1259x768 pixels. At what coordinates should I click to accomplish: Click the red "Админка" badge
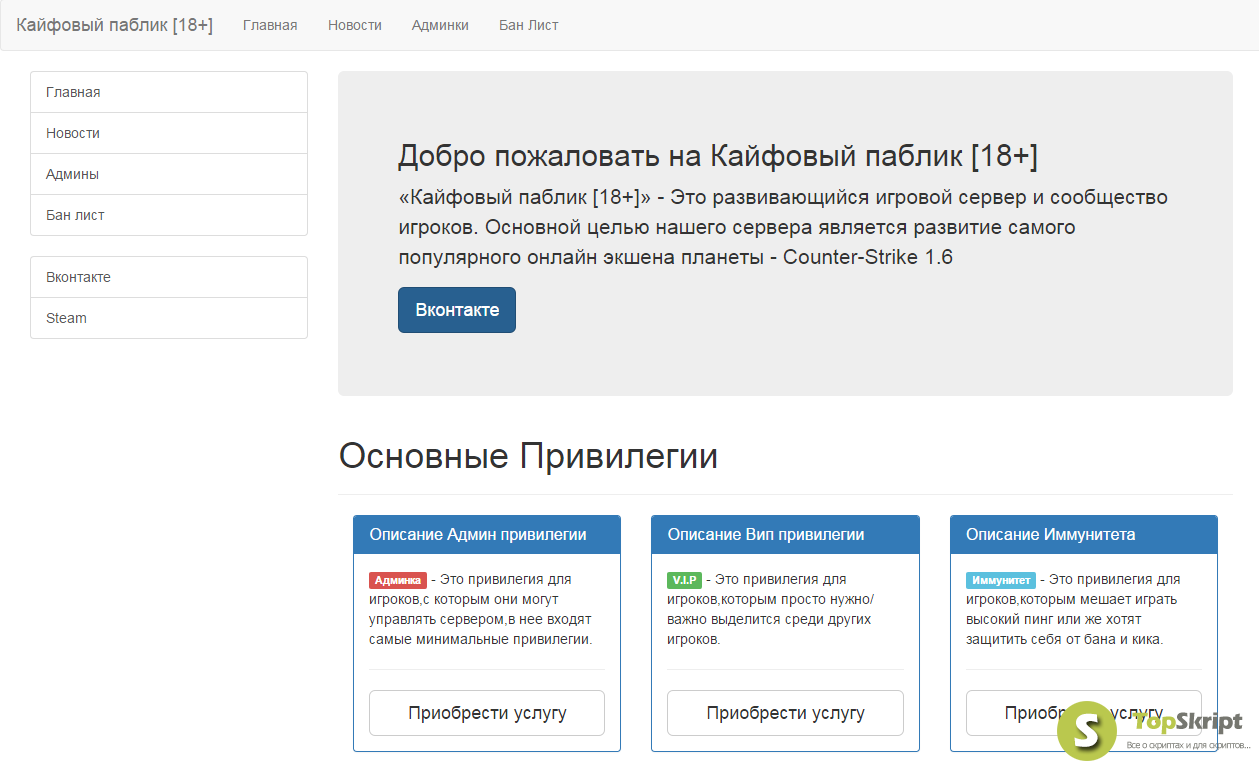398,580
